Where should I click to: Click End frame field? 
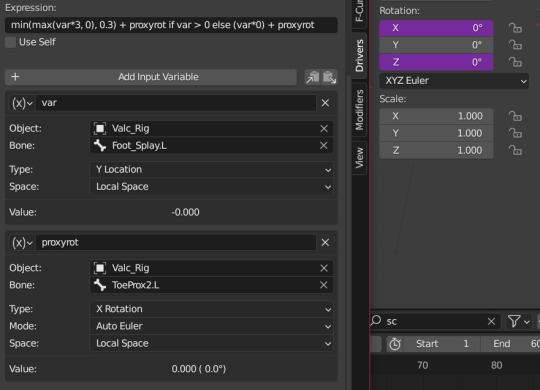point(511,344)
